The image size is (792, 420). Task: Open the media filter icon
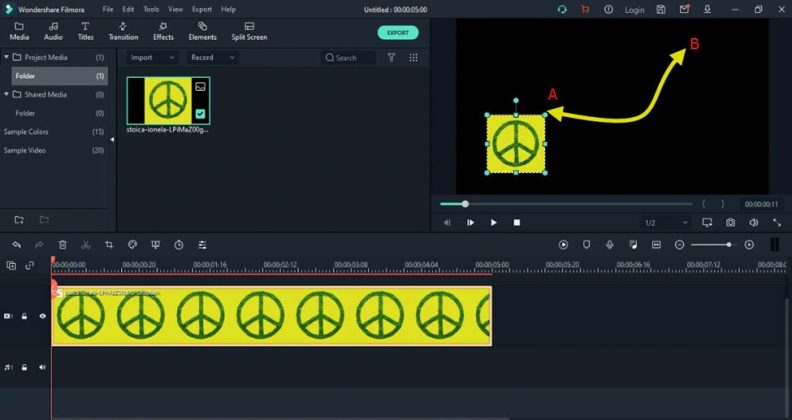[x=391, y=58]
